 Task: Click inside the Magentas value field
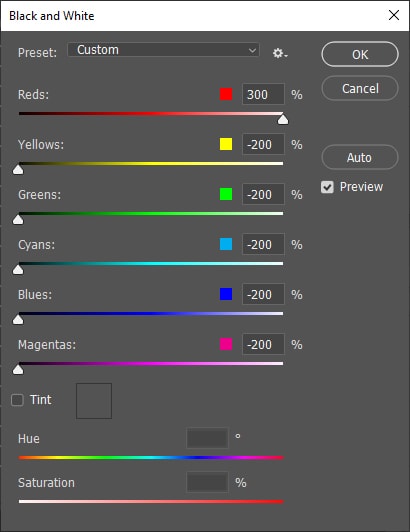pyautogui.click(x=263, y=344)
